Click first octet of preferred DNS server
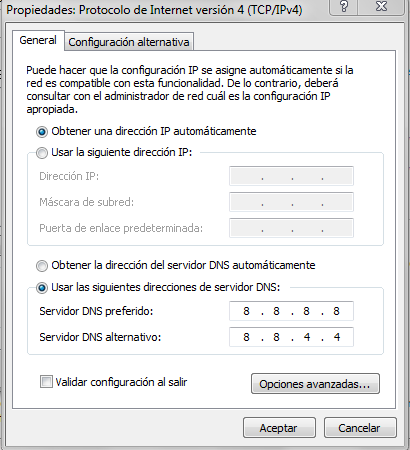Viewport: 410px width, 450px height. click(x=246, y=311)
